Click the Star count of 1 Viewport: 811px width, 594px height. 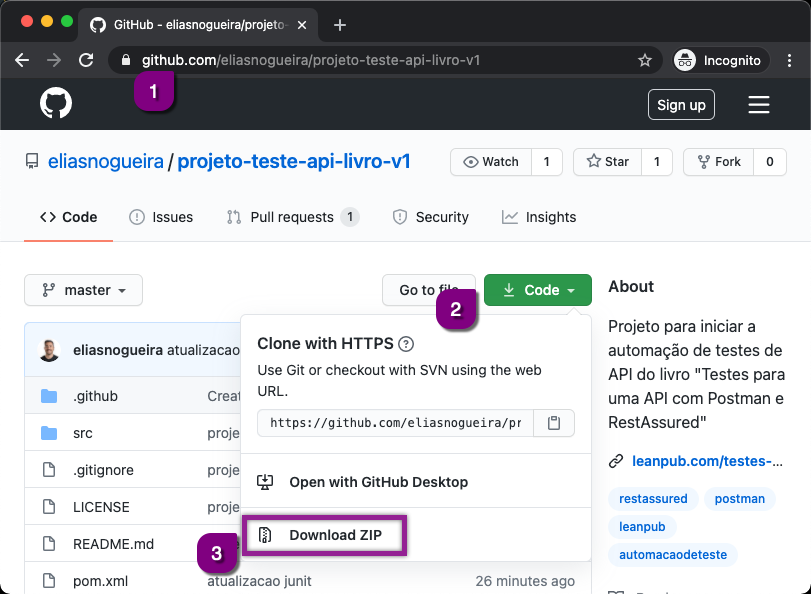tap(657, 162)
